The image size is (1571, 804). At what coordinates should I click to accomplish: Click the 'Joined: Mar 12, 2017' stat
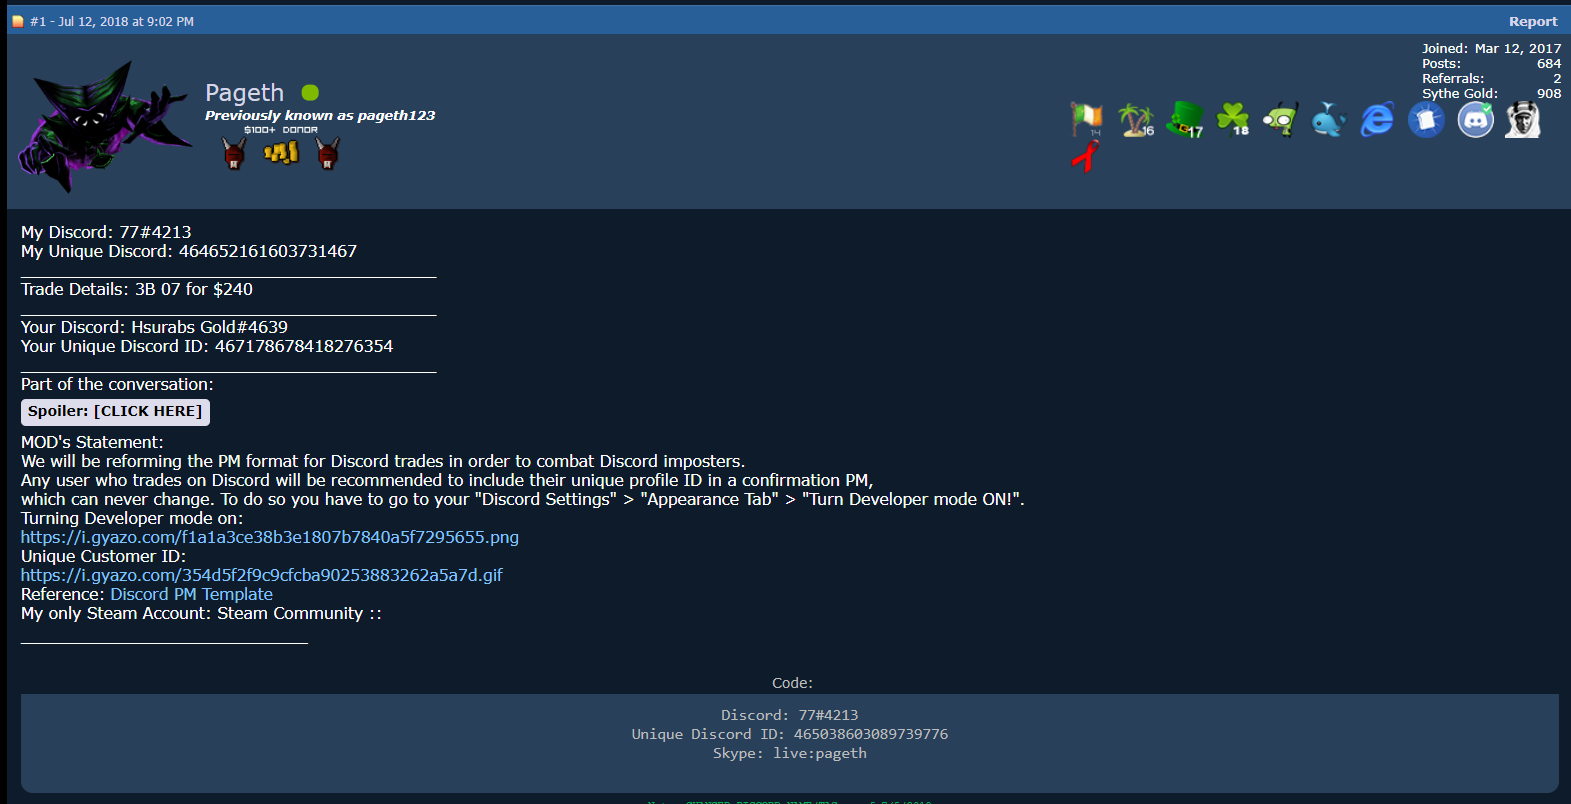[1491, 48]
